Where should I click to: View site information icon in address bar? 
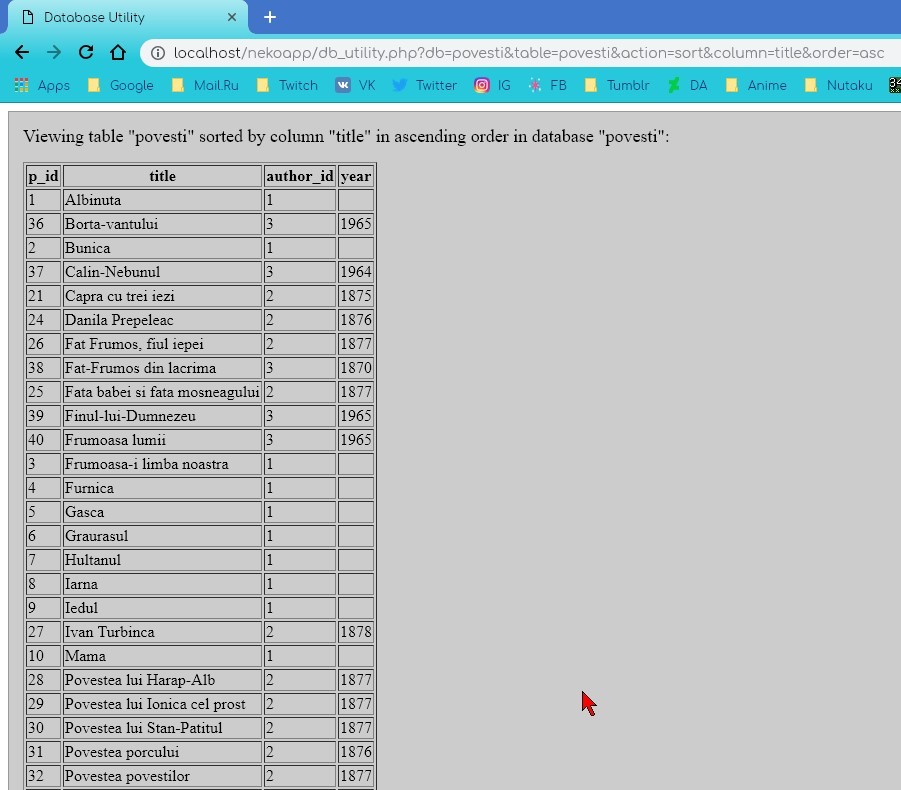tap(158, 53)
